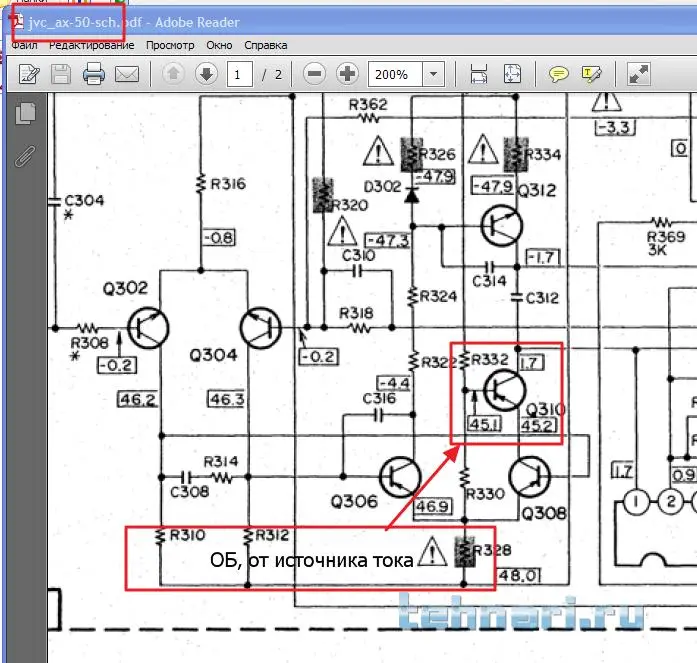Go to previous page with up arrow
The height and width of the screenshot is (663, 697).
click(x=173, y=74)
